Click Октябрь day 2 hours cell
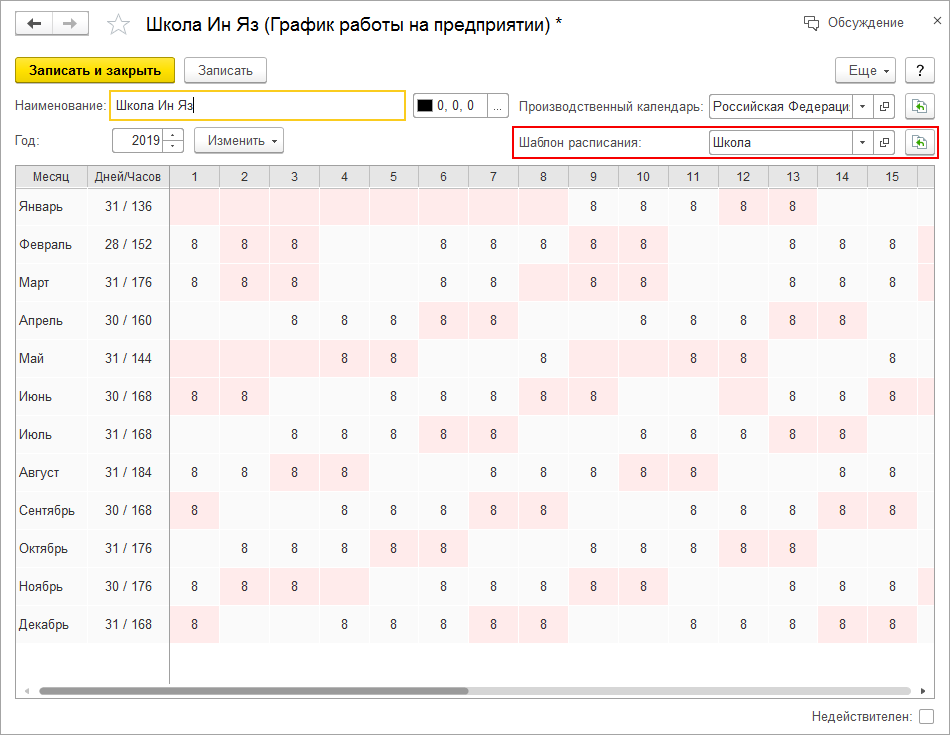Viewport: 950px width, 735px height. (x=244, y=548)
